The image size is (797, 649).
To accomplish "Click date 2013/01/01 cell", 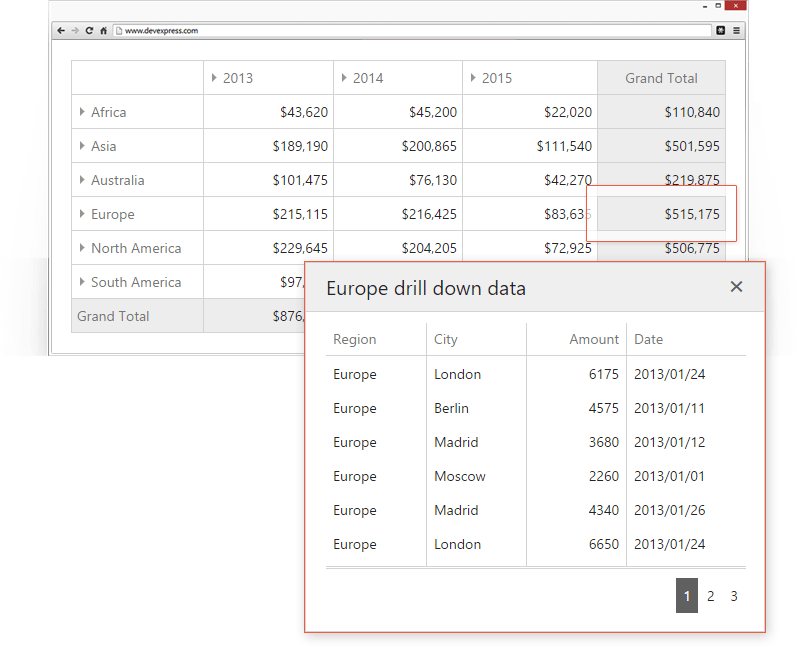I will coord(686,476).
